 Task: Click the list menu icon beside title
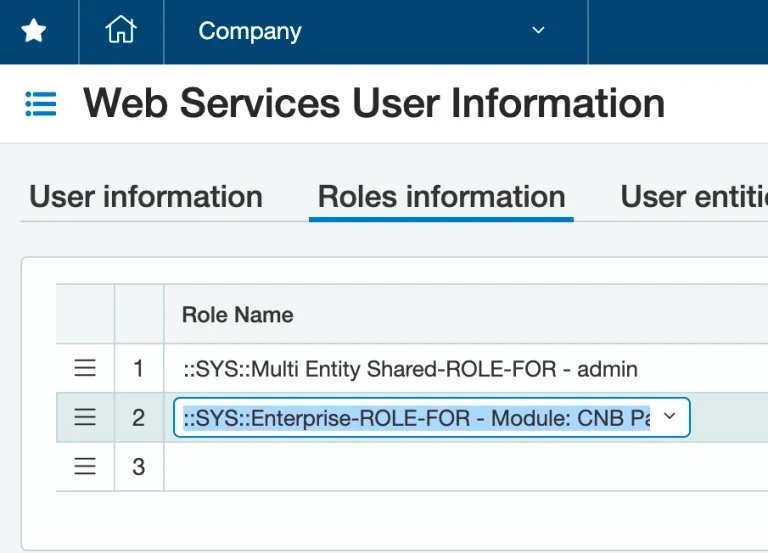point(41,104)
